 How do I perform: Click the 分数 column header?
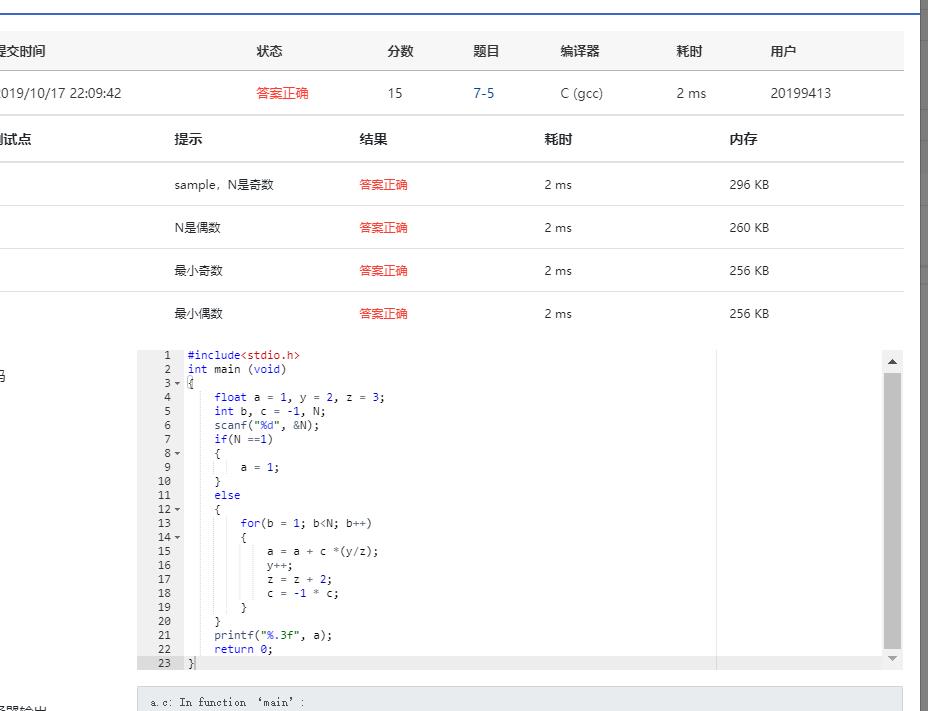tap(400, 51)
